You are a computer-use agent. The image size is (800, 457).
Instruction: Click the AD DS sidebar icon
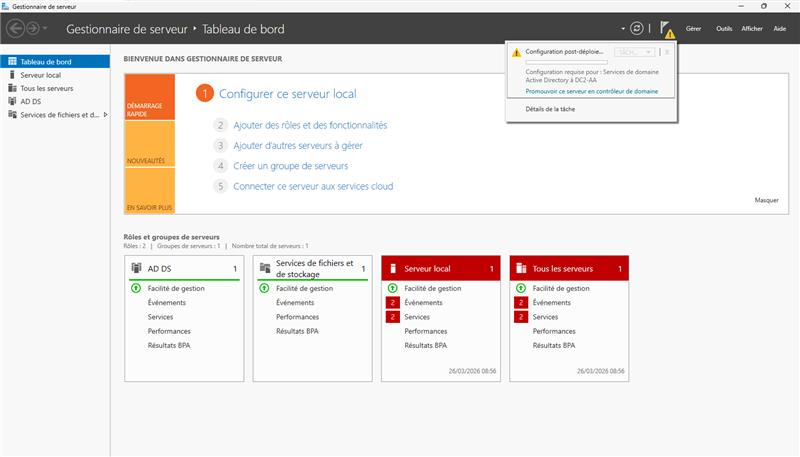click(12, 101)
